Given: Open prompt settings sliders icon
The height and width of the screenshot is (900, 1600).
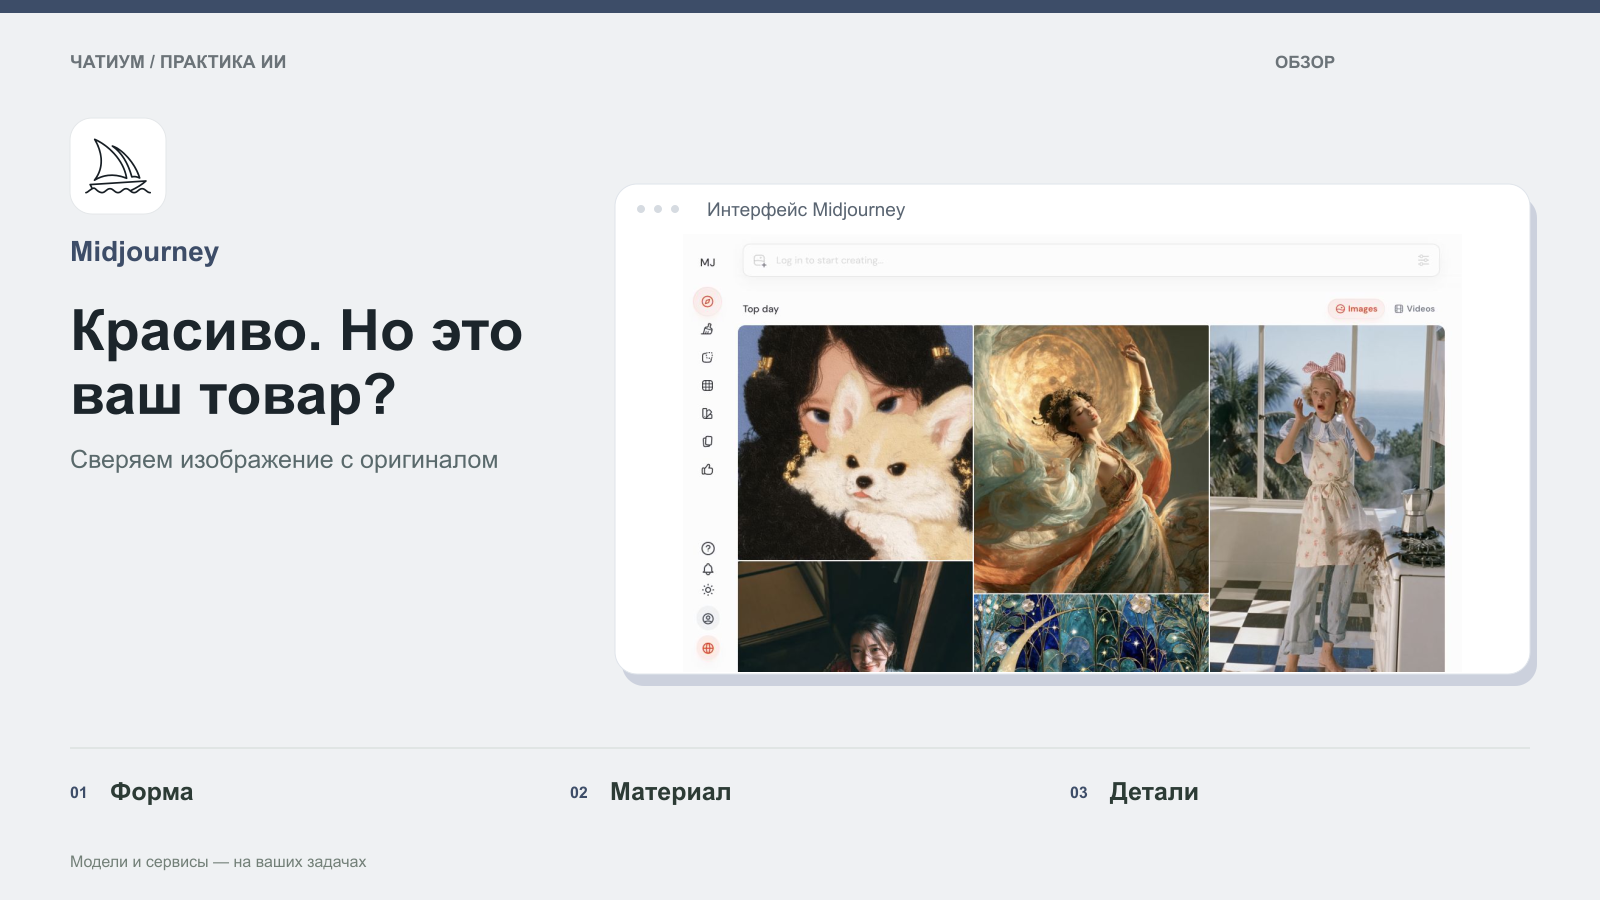Looking at the screenshot, I should 1423,260.
